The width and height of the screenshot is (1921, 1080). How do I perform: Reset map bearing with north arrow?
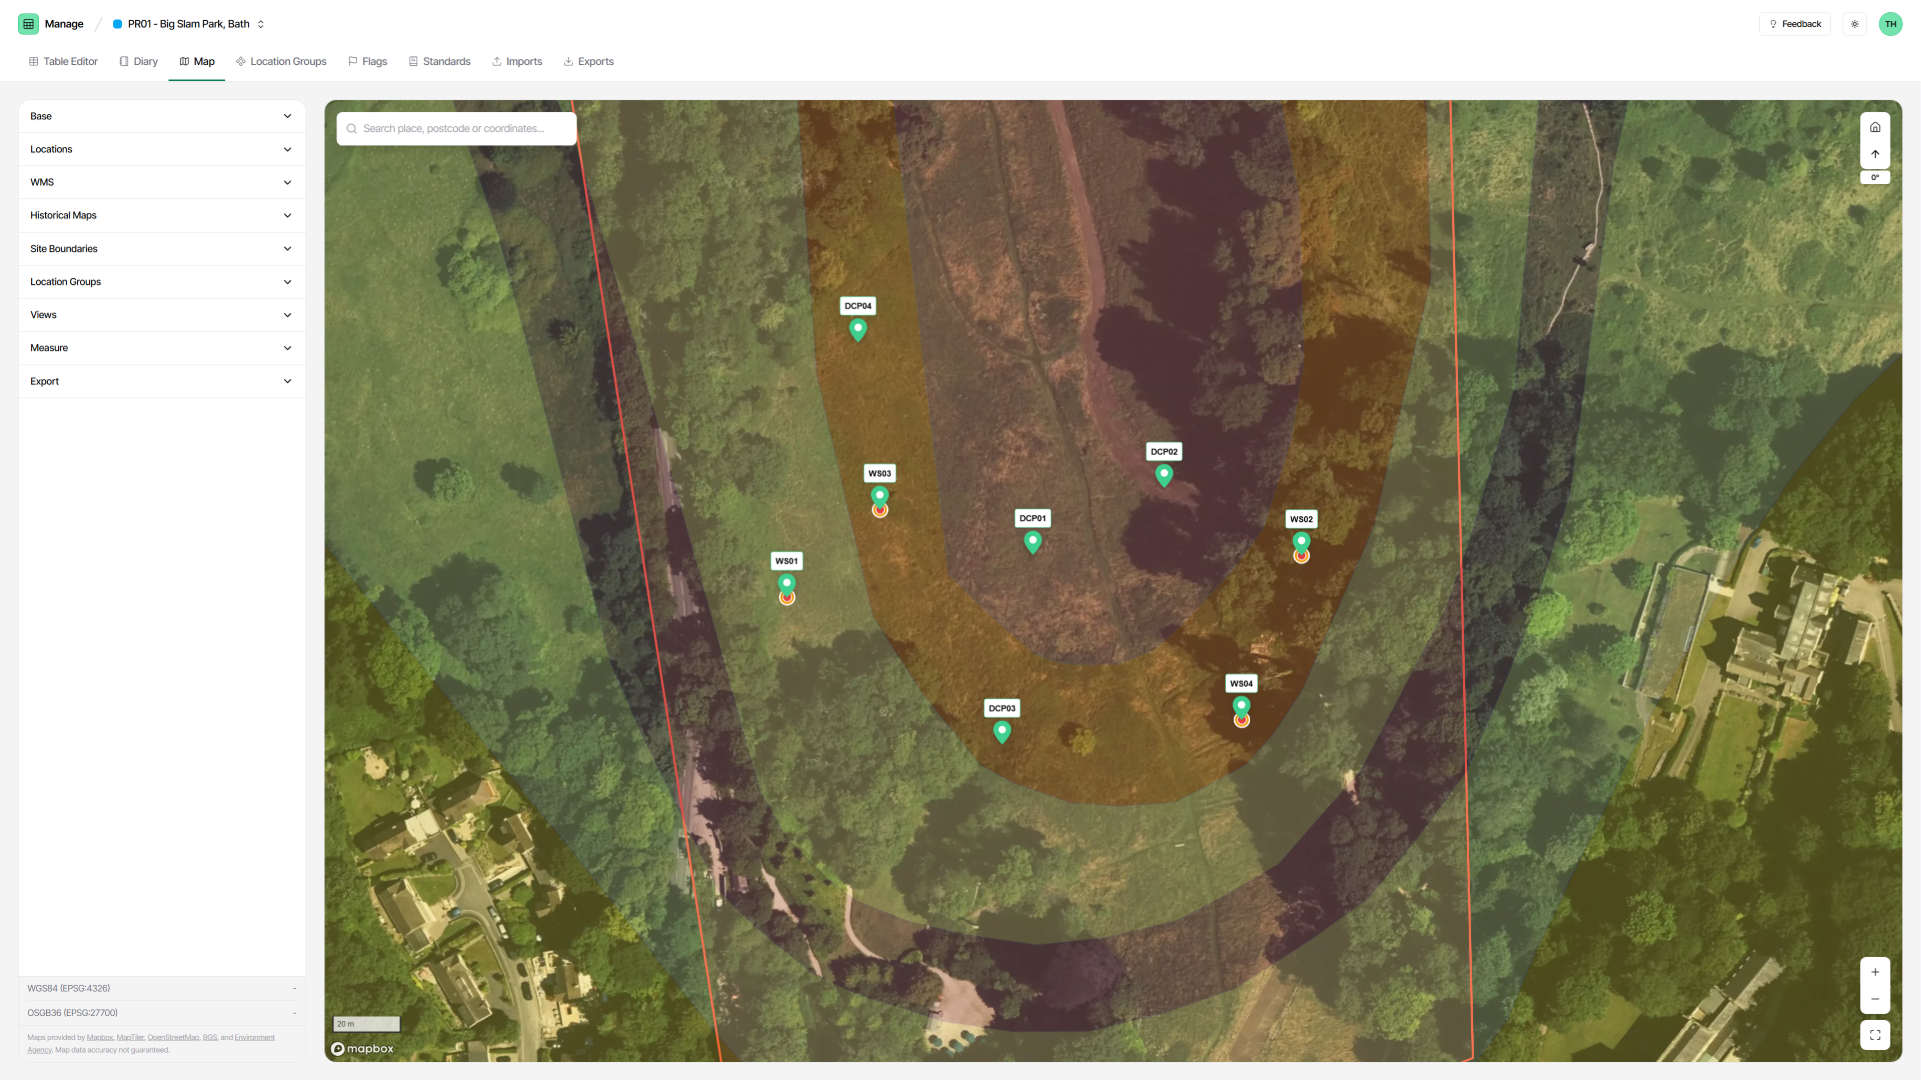(1875, 154)
